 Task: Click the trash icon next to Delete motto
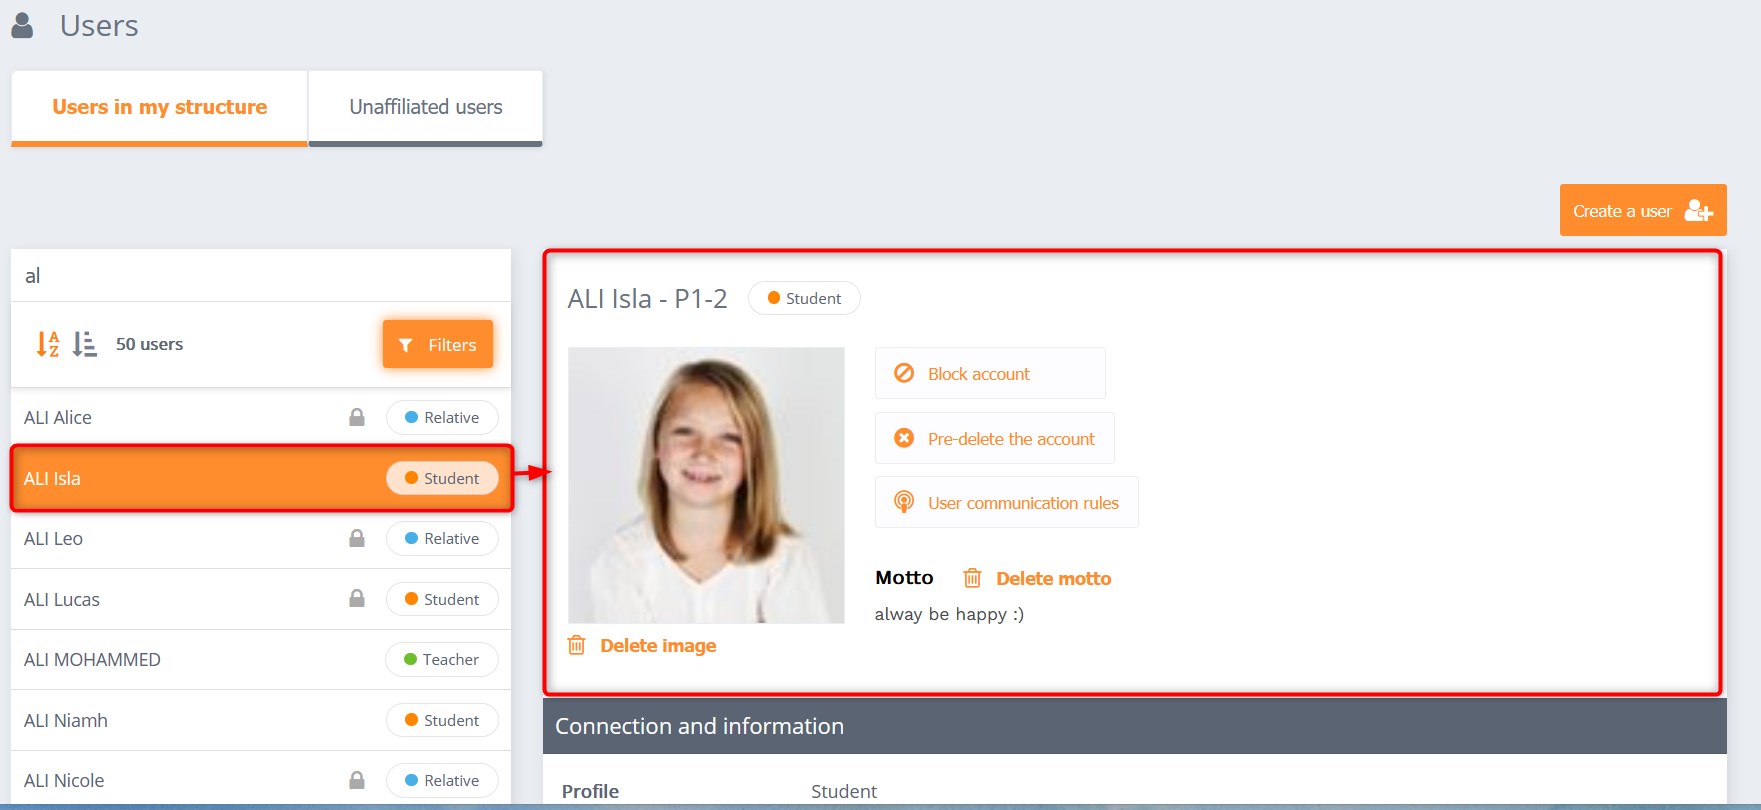tap(972, 578)
